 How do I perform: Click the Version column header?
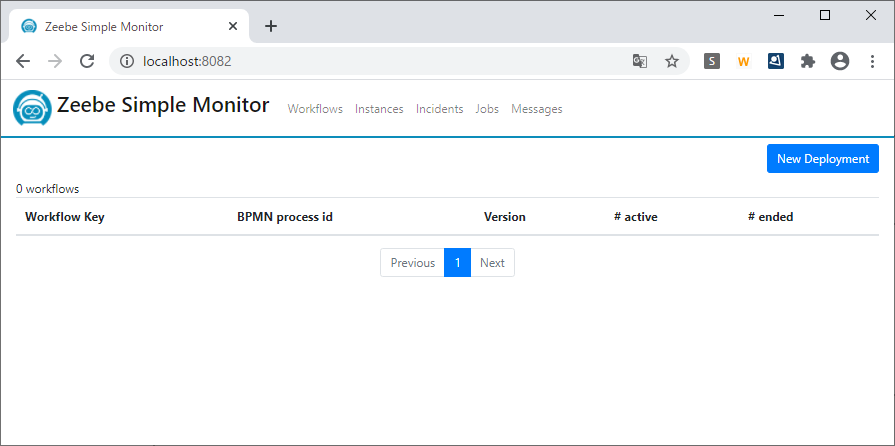point(505,217)
